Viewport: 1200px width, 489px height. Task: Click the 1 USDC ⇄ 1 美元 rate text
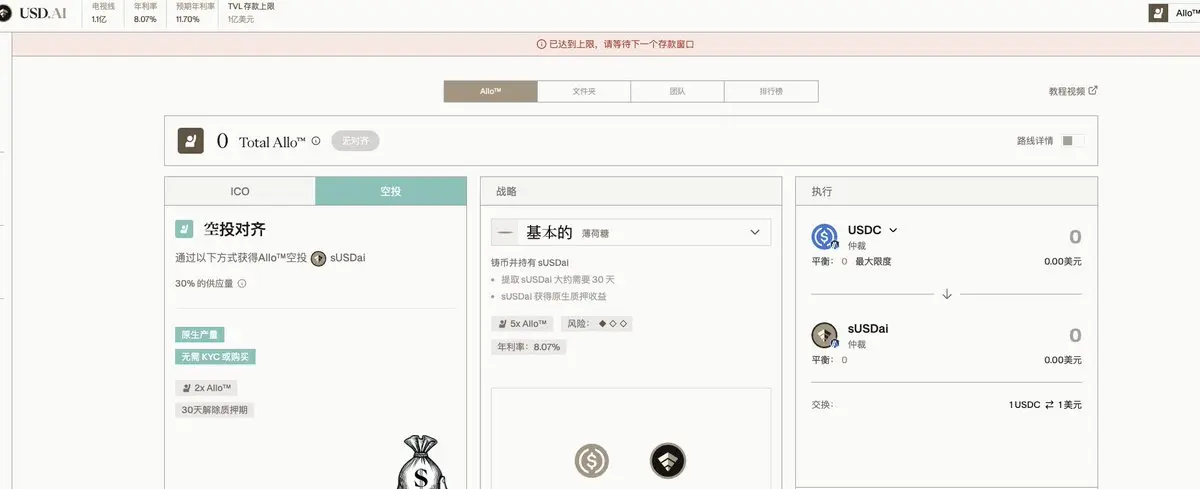pos(1045,405)
